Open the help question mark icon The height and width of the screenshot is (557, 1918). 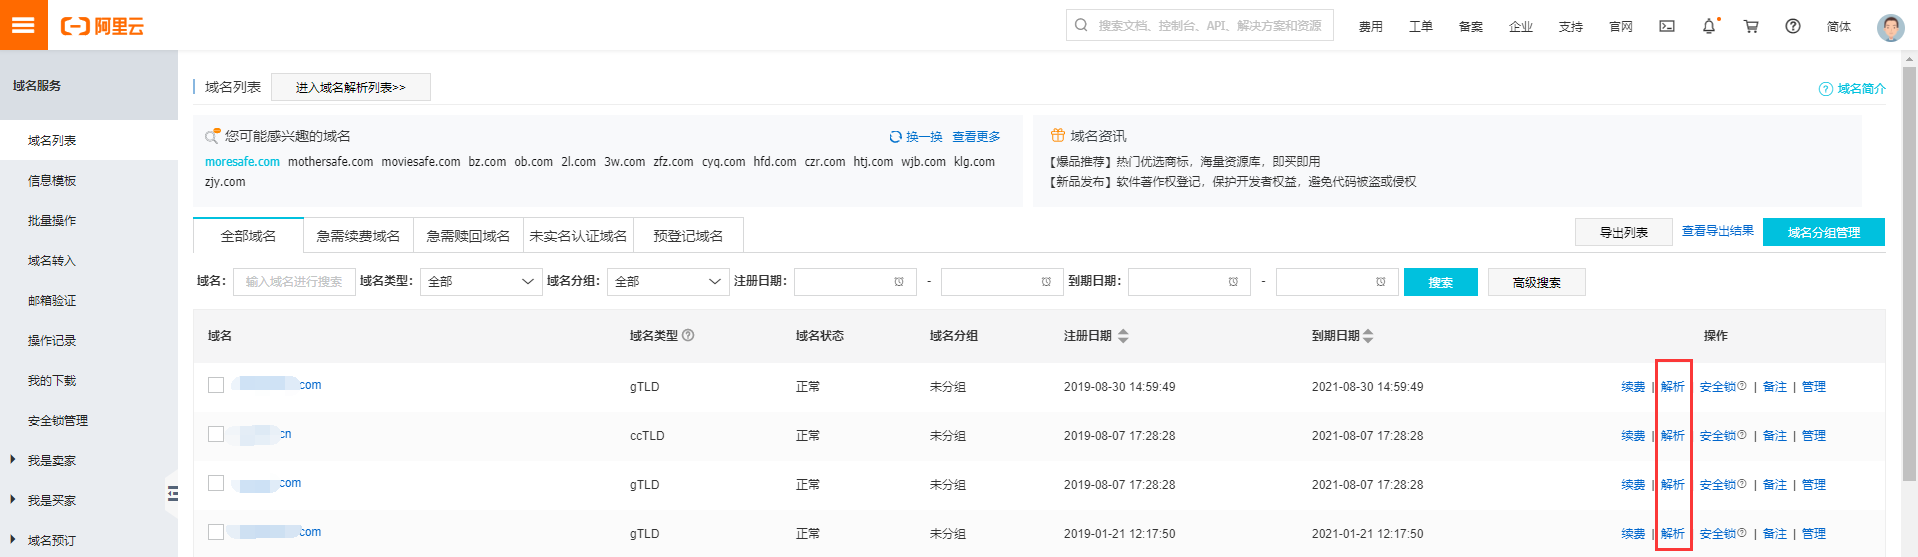tap(1793, 26)
